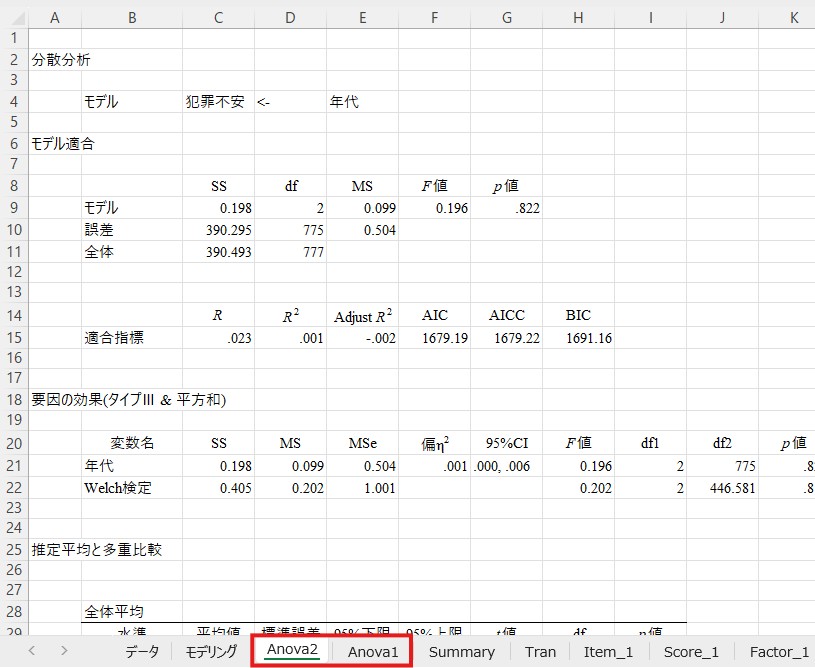Open the Tran sheet tab
Screen dimensions: 815x668
coord(540,652)
